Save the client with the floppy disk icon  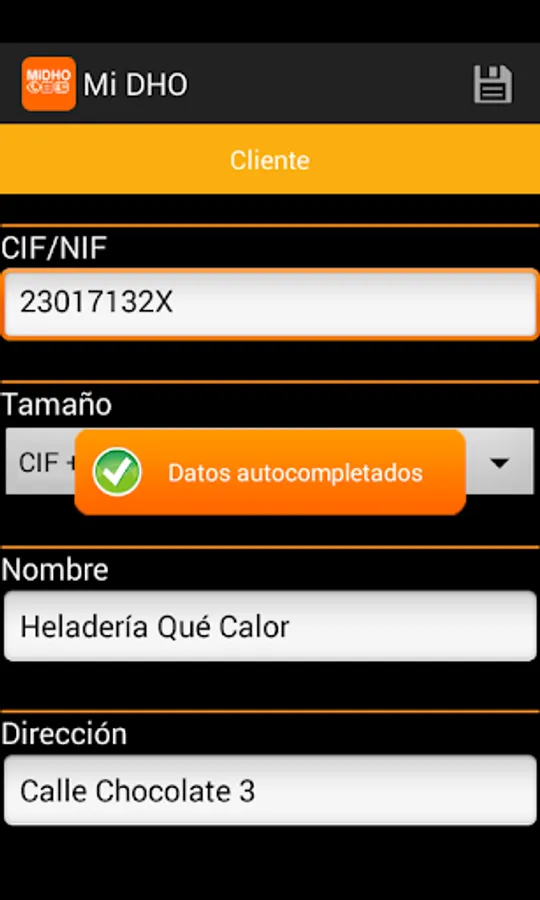click(x=492, y=84)
